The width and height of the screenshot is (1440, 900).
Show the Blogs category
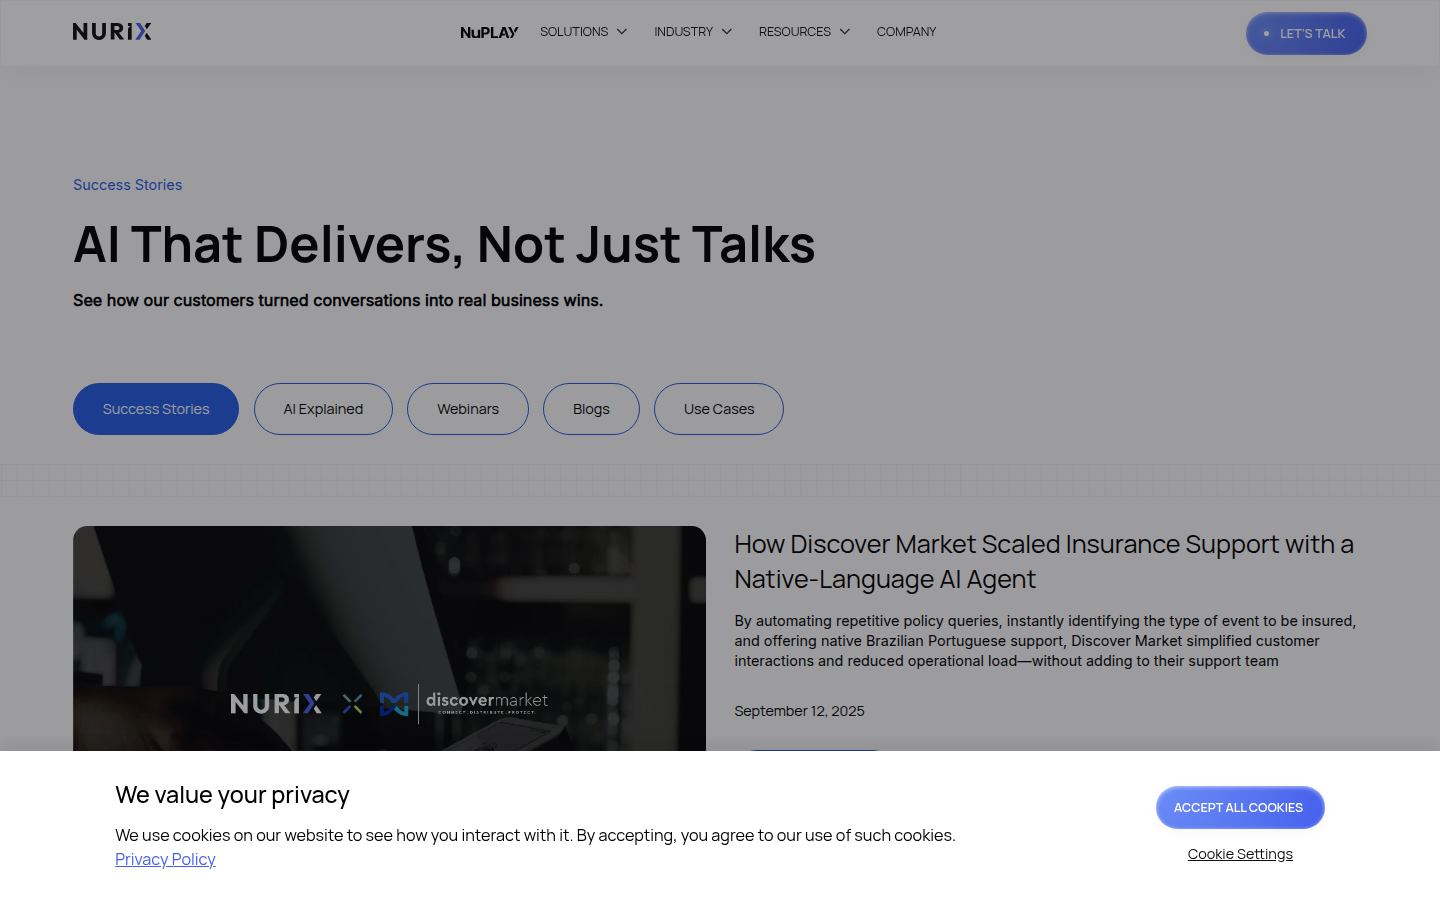[x=591, y=409]
